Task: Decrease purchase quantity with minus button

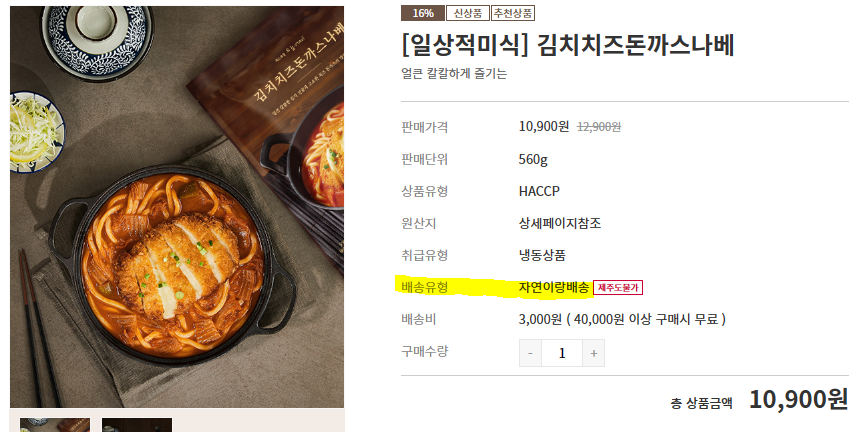Action: [x=530, y=353]
